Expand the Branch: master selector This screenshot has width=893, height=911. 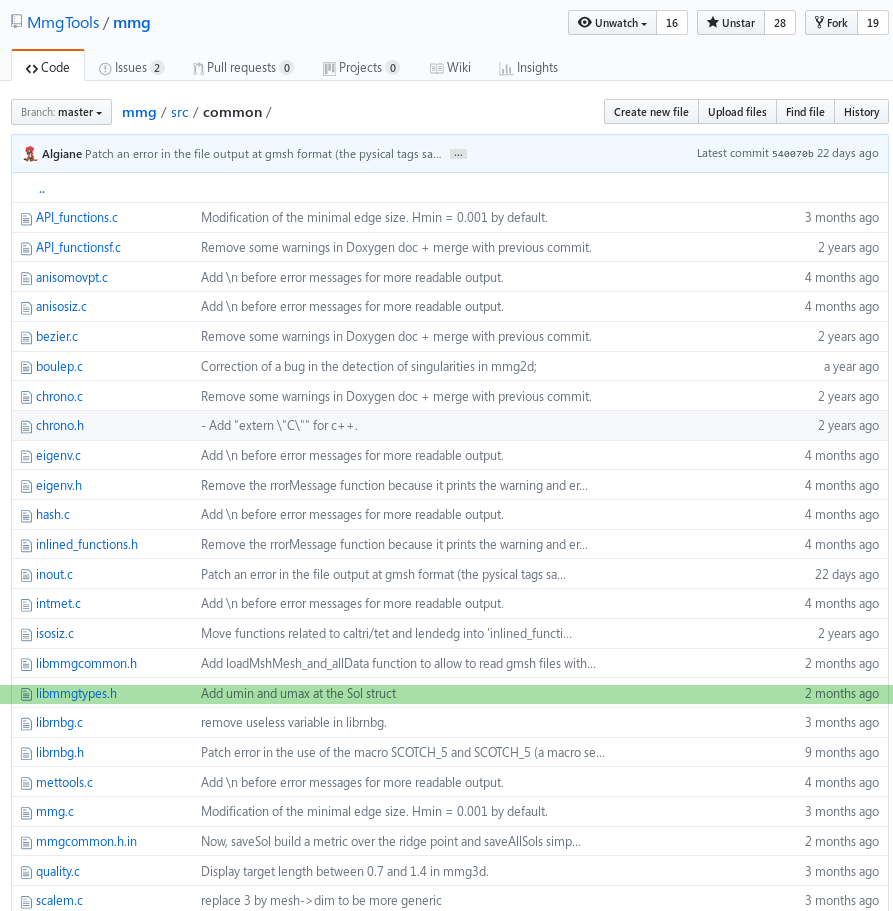[x=61, y=112]
